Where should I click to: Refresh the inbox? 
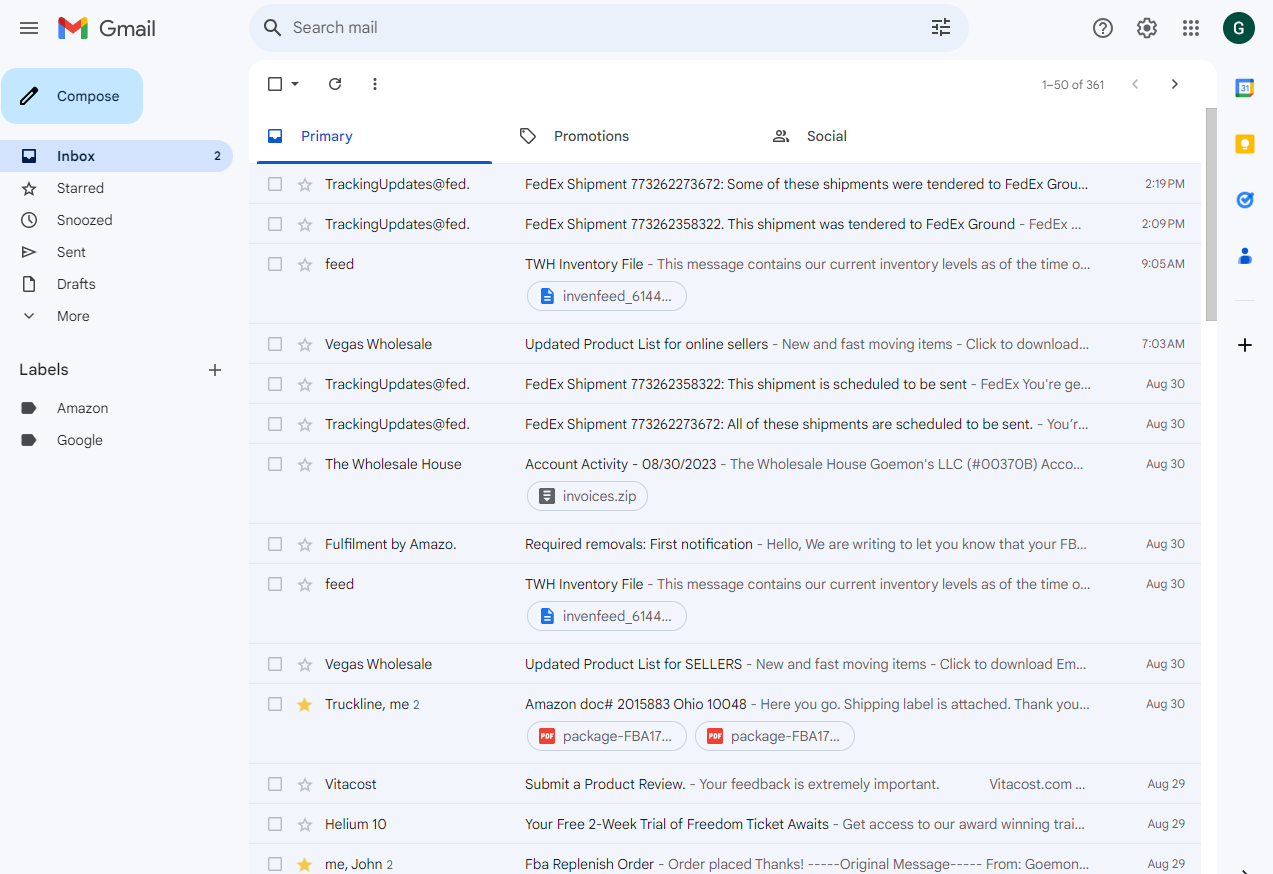click(335, 84)
